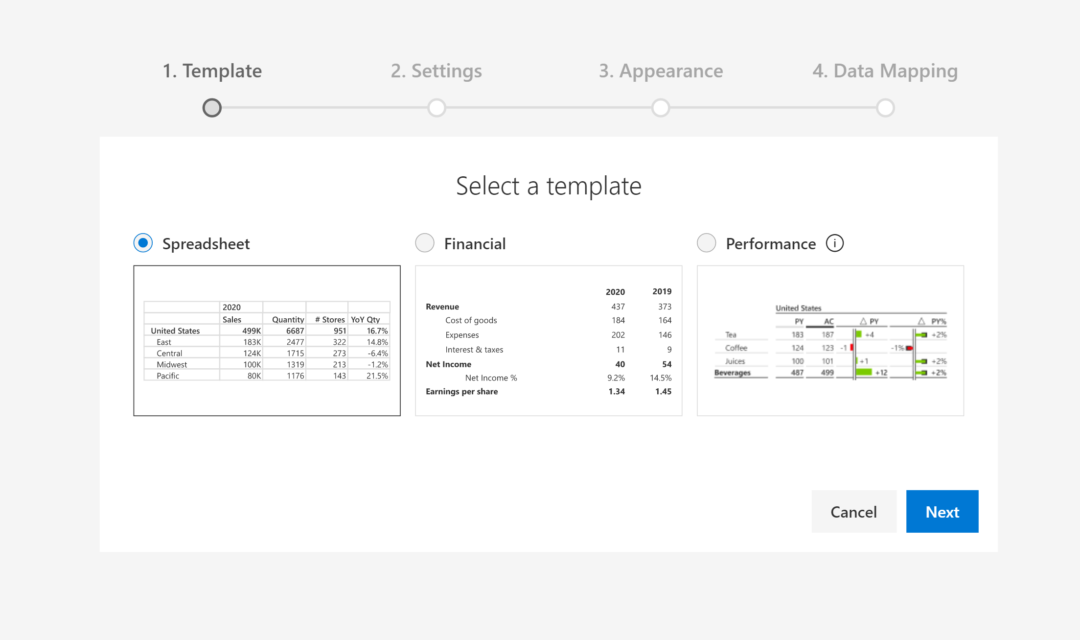Click the Performance template preview thumbnail
1080x640 pixels.
(x=830, y=340)
